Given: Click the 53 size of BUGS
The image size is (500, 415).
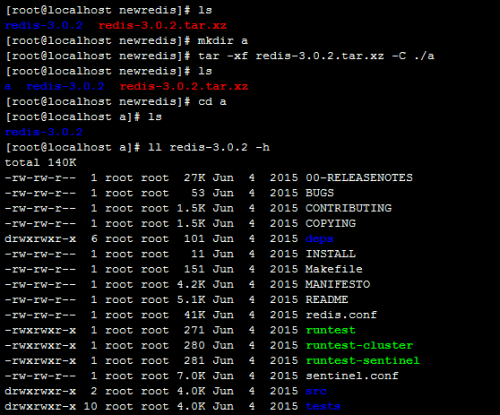Looking at the screenshot, I should (198, 193).
